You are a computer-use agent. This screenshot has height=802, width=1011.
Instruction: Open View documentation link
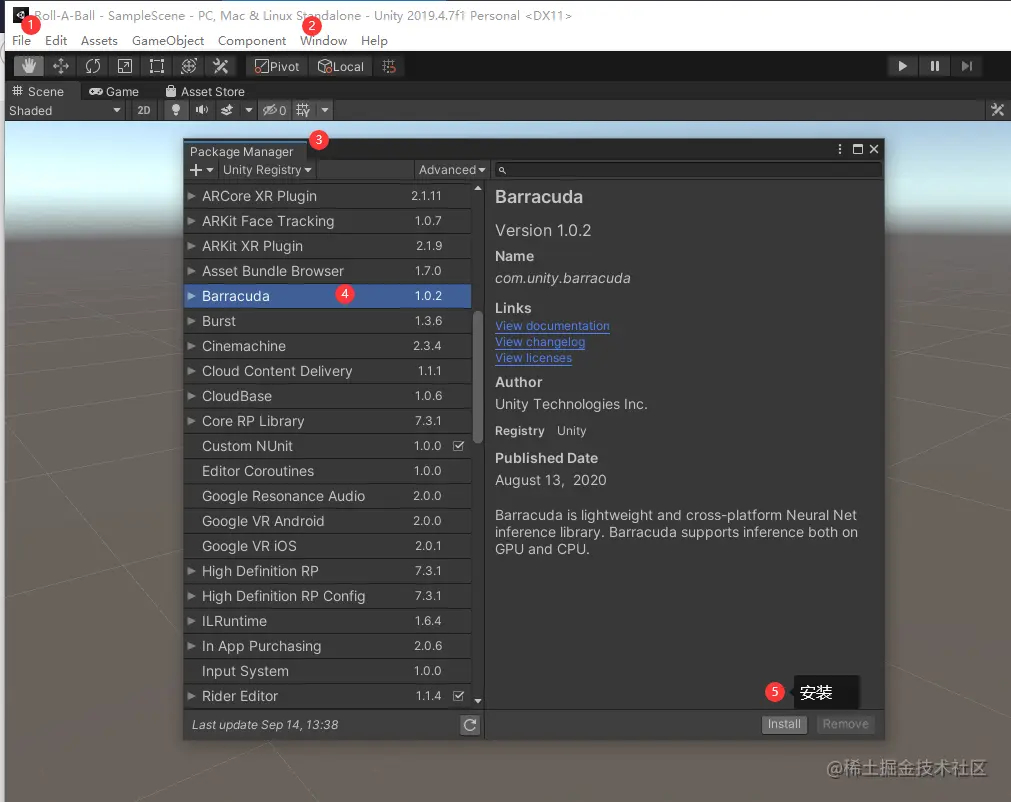point(552,326)
